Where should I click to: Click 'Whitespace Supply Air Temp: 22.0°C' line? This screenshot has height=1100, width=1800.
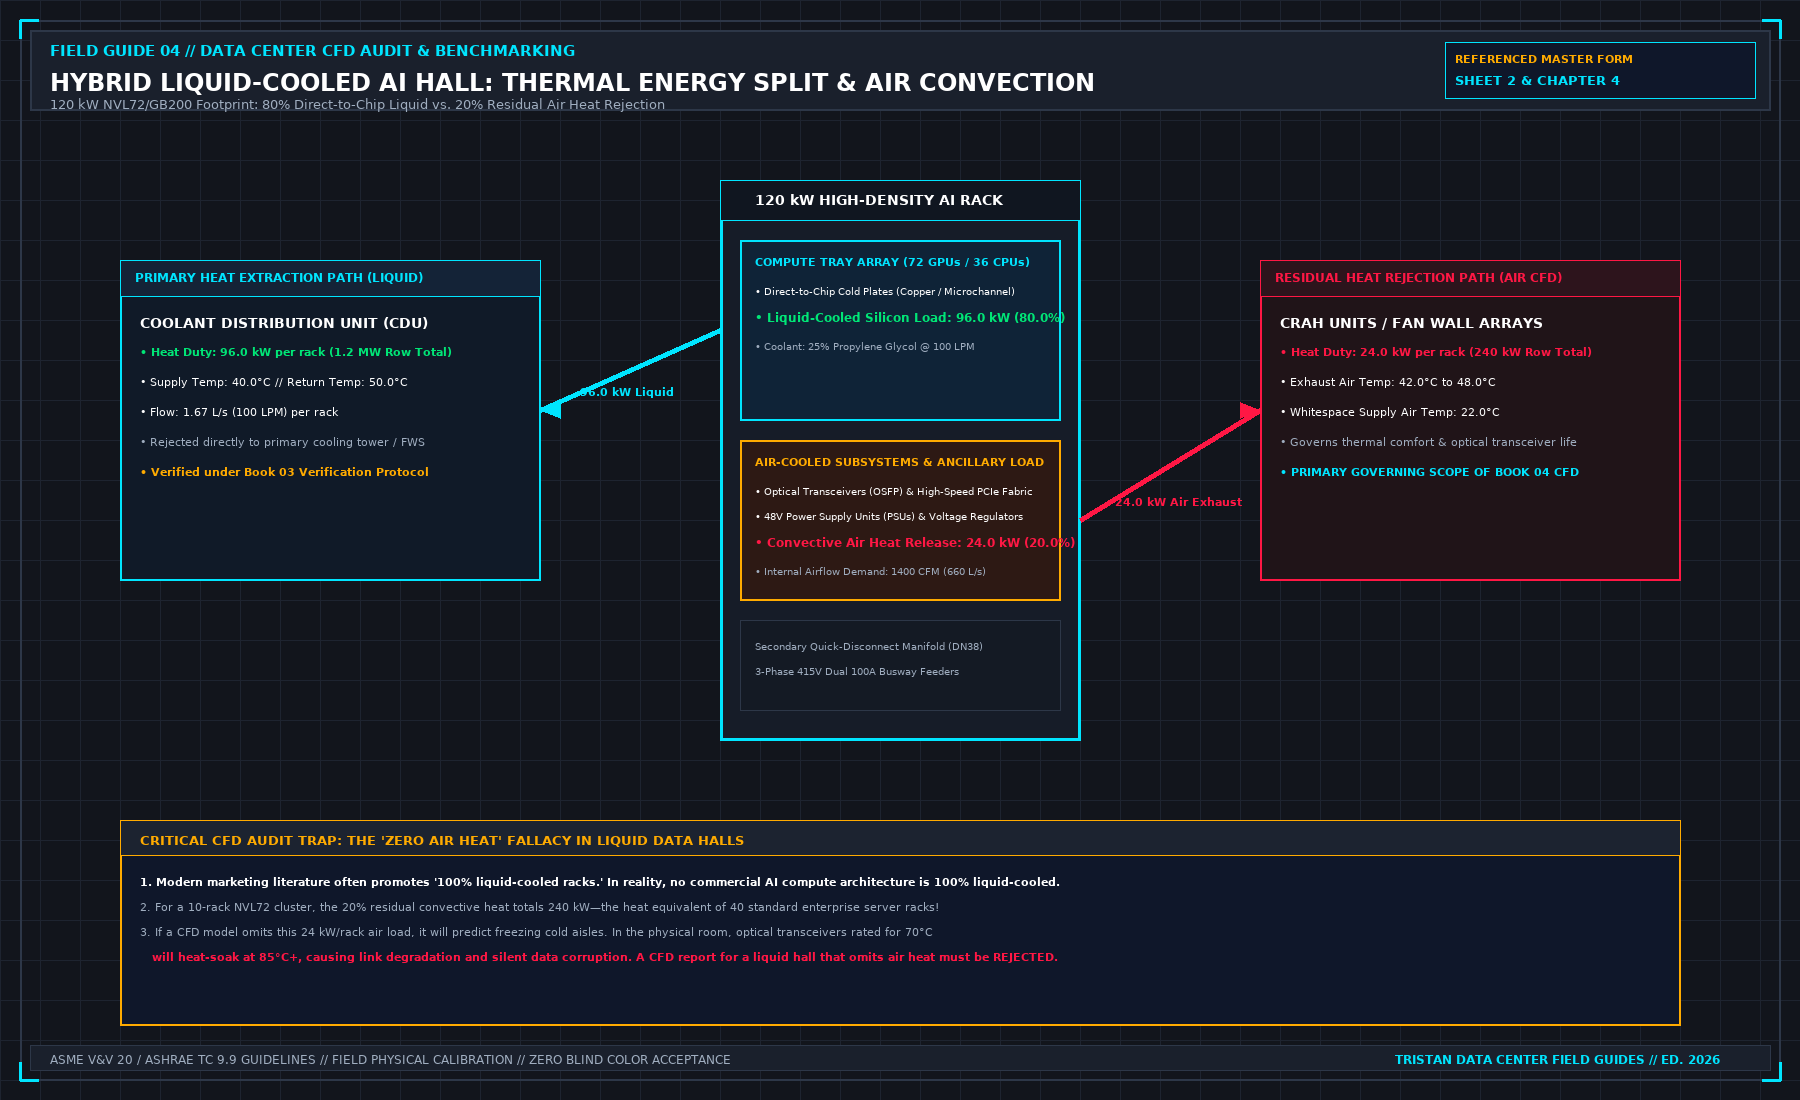[1390, 412]
